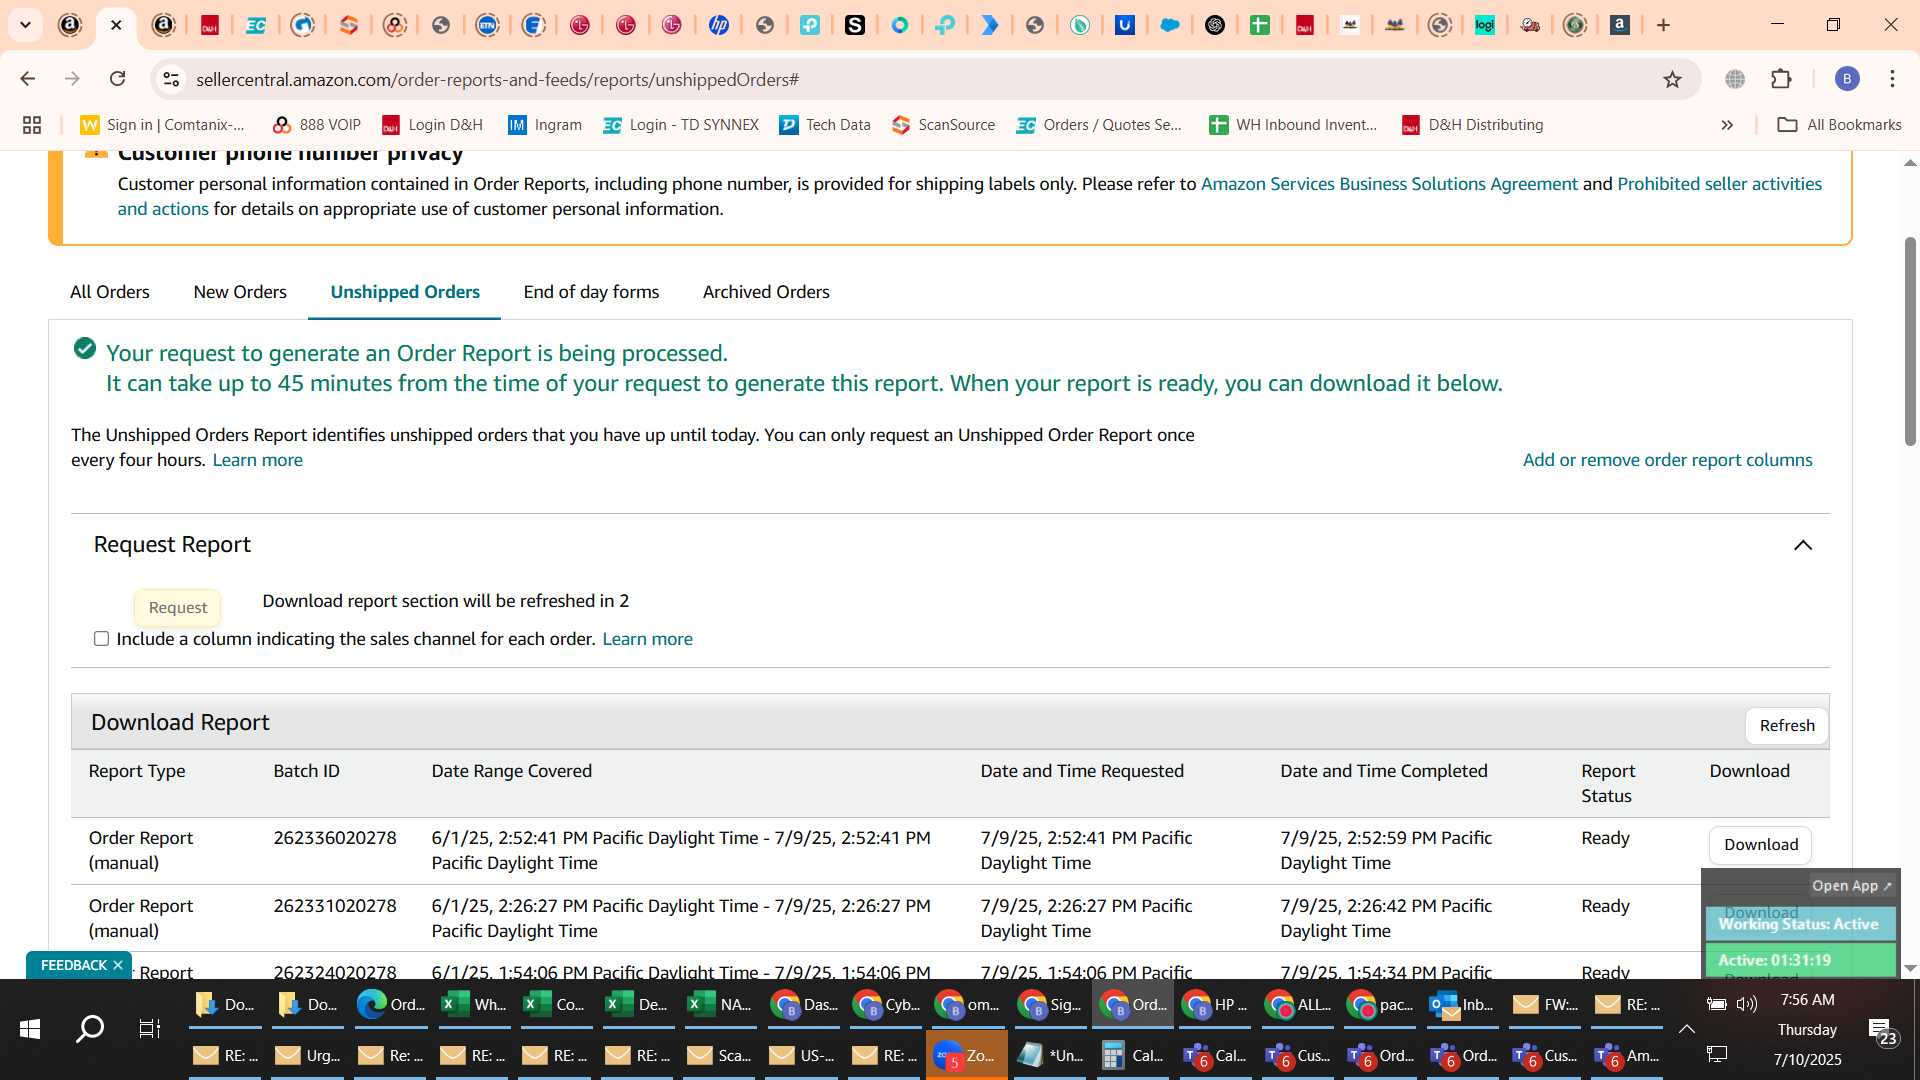Open the 888 VOIP bookmark
Viewport: 1920px width, 1080px height.
[x=317, y=125]
